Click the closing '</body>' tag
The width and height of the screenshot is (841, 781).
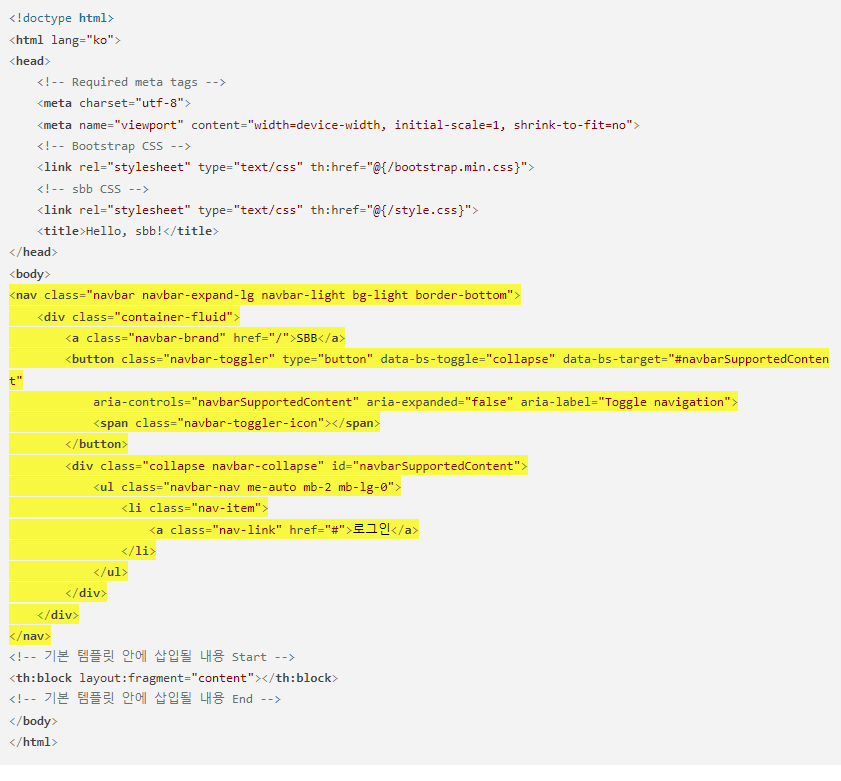click(x=33, y=721)
